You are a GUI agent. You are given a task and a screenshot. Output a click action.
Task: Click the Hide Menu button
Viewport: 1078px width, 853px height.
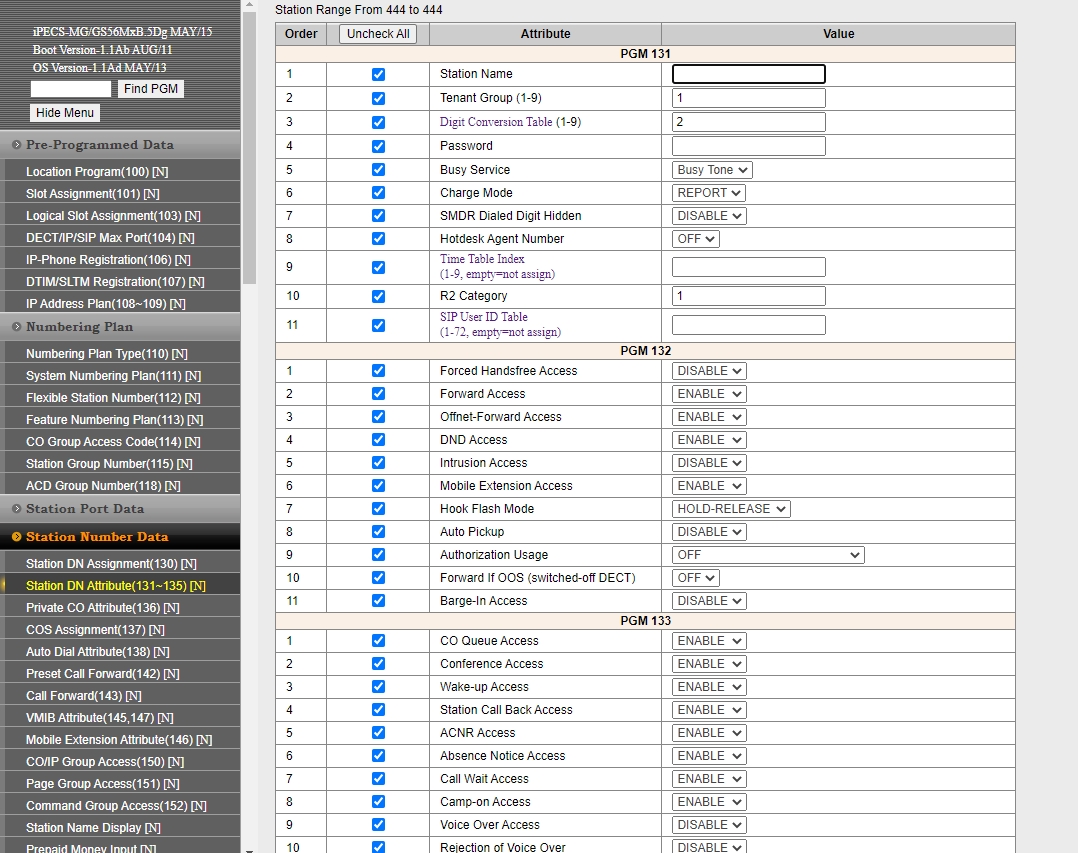[x=65, y=113]
